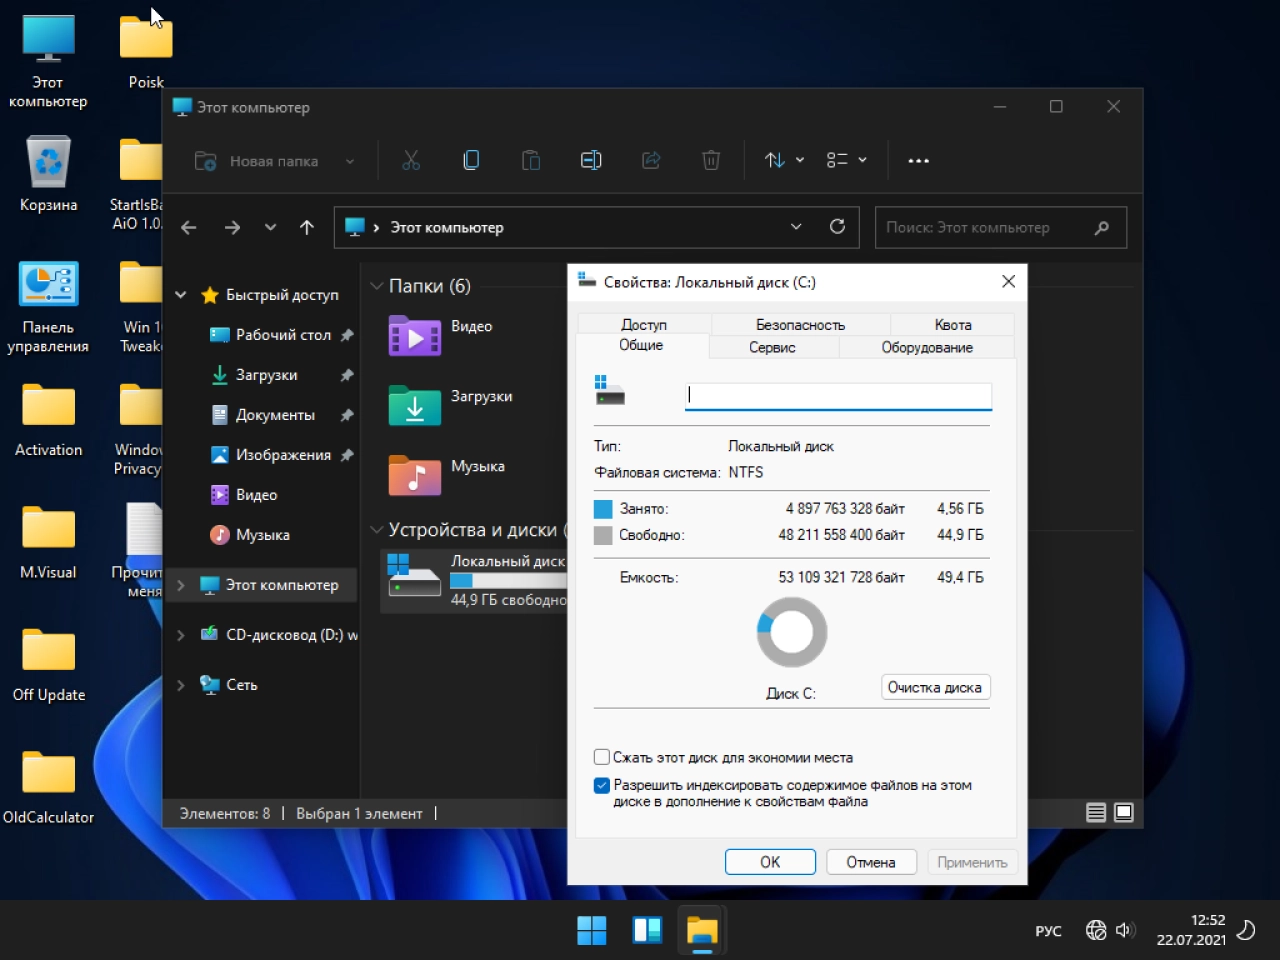The height and width of the screenshot is (960, 1280).
Task: Expand the CD-дисковод (D:) tree node
Action: point(181,635)
